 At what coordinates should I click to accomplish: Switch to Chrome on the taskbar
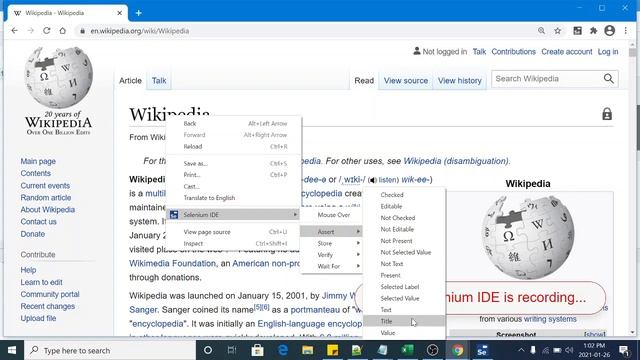click(x=458, y=350)
